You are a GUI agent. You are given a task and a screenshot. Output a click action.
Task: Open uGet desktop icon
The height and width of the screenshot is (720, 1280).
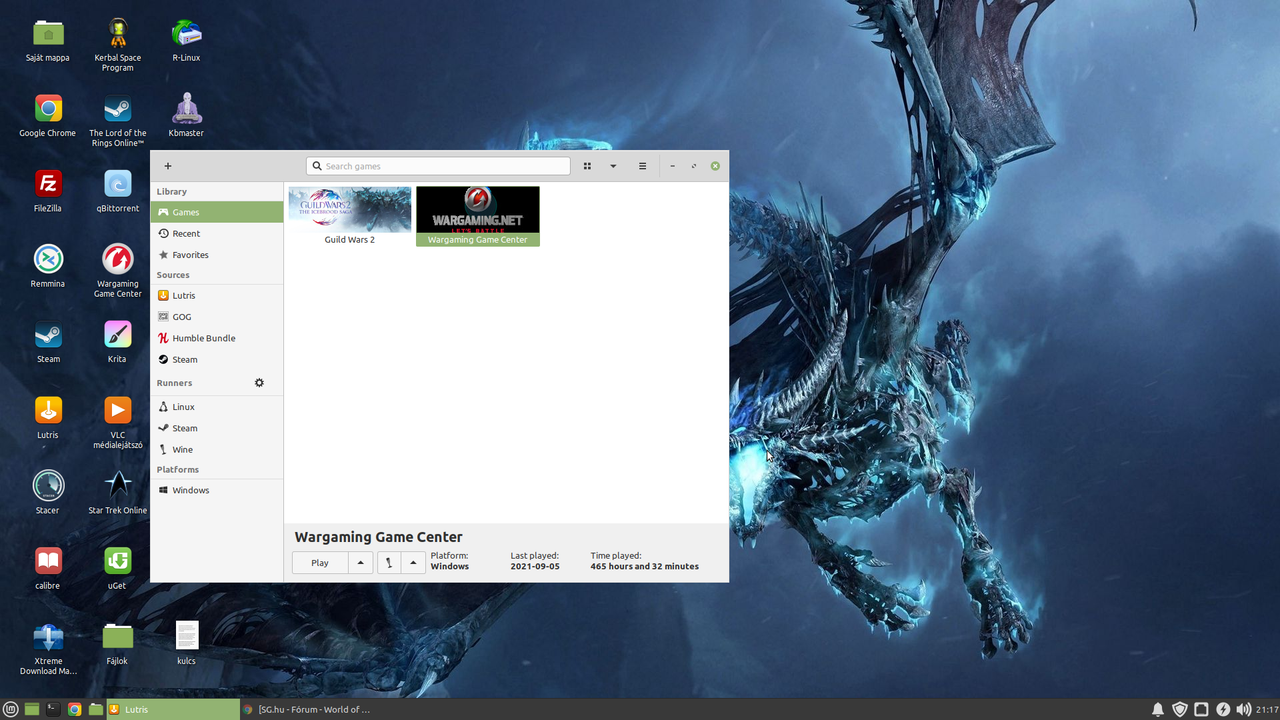[118, 561]
